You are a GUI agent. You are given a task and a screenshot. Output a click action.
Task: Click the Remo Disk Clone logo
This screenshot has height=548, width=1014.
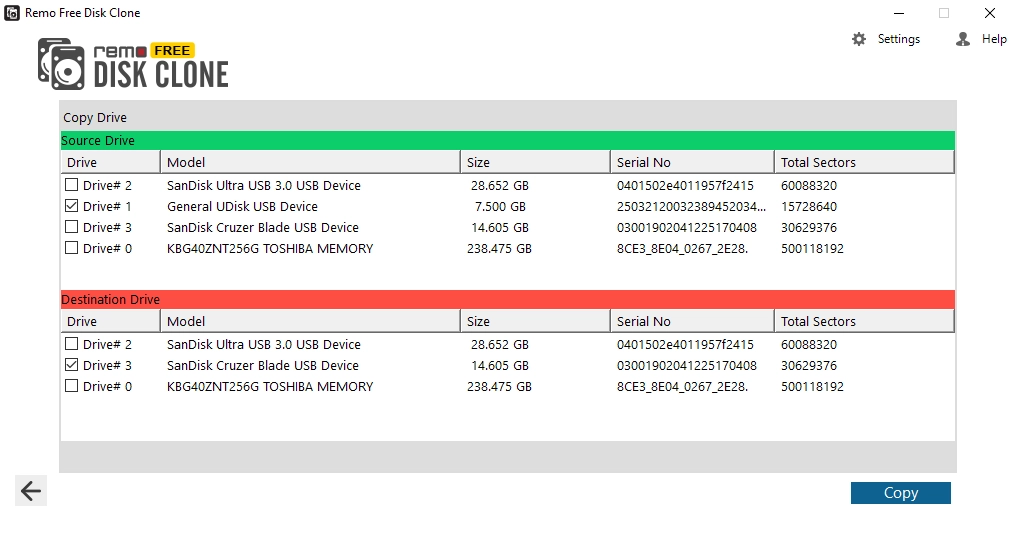(x=133, y=64)
